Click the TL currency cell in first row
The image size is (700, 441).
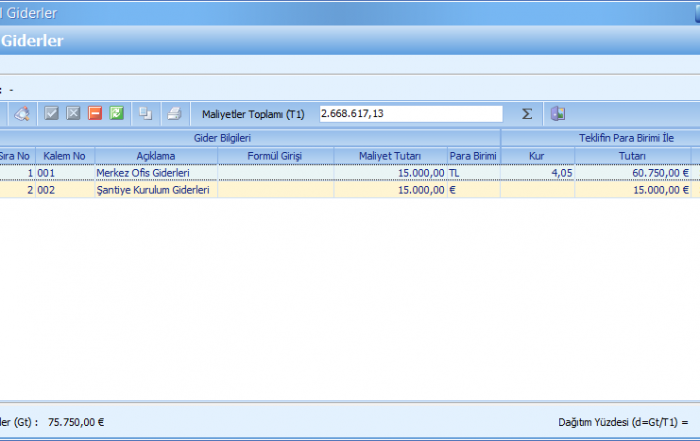click(x=473, y=173)
